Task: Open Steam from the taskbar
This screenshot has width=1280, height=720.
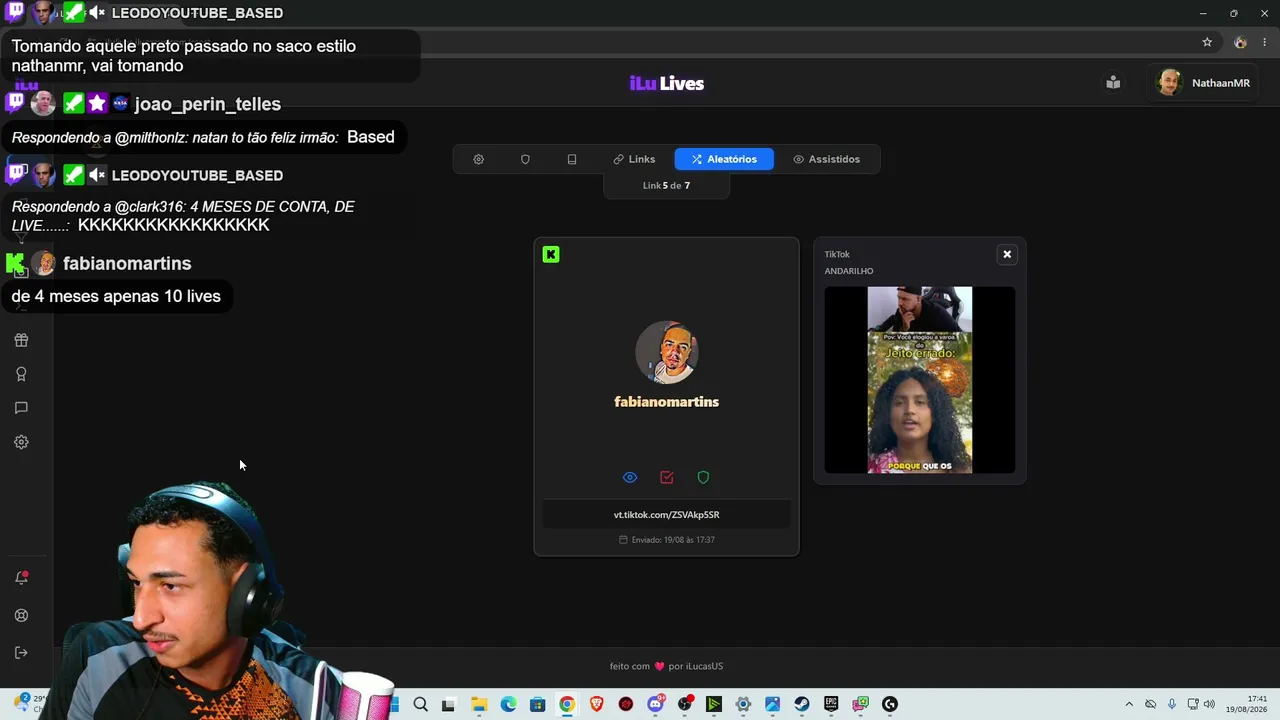Action: point(802,704)
